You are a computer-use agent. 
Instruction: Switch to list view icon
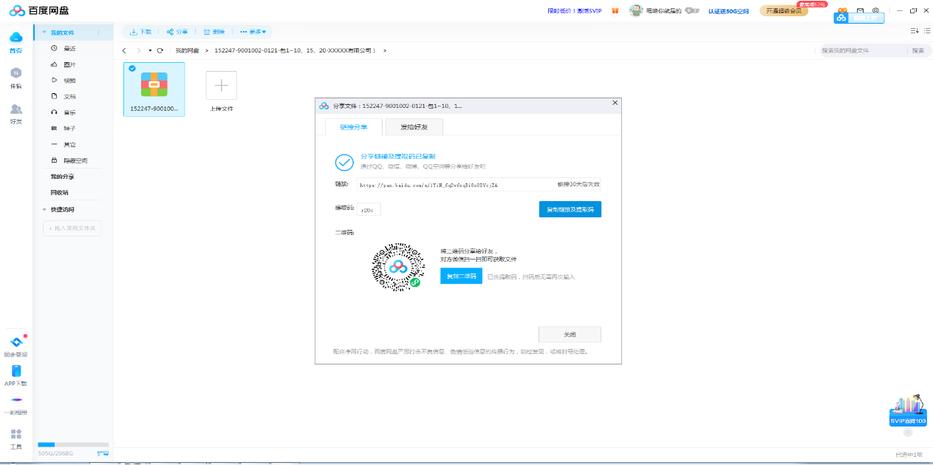tap(926, 31)
